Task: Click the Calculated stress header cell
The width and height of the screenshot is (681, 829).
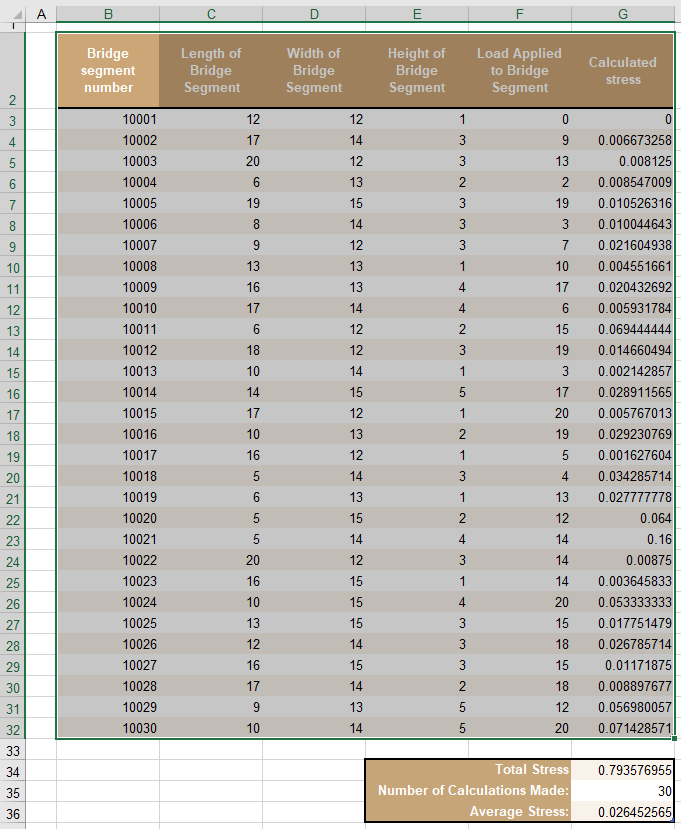Action: [623, 70]
